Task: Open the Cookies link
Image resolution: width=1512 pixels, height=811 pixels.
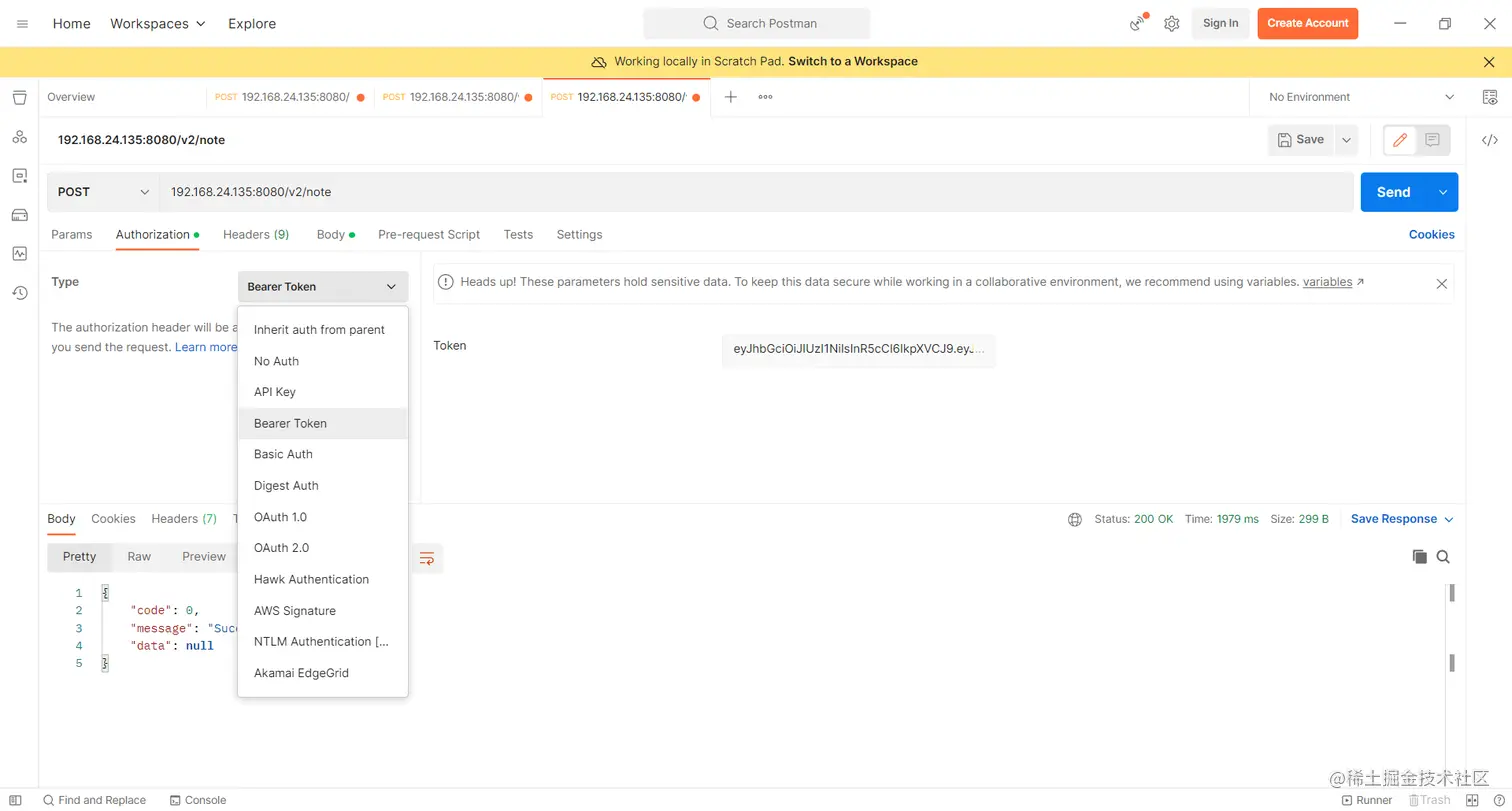Action: pyautogui.click(x=1431, y=234)
